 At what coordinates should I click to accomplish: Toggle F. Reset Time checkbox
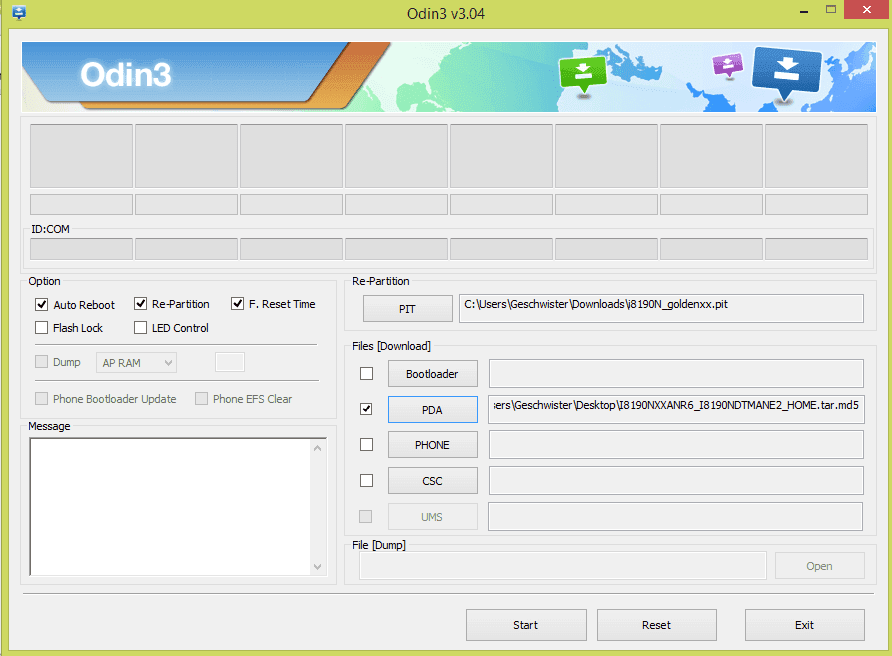tap(238, 304)
